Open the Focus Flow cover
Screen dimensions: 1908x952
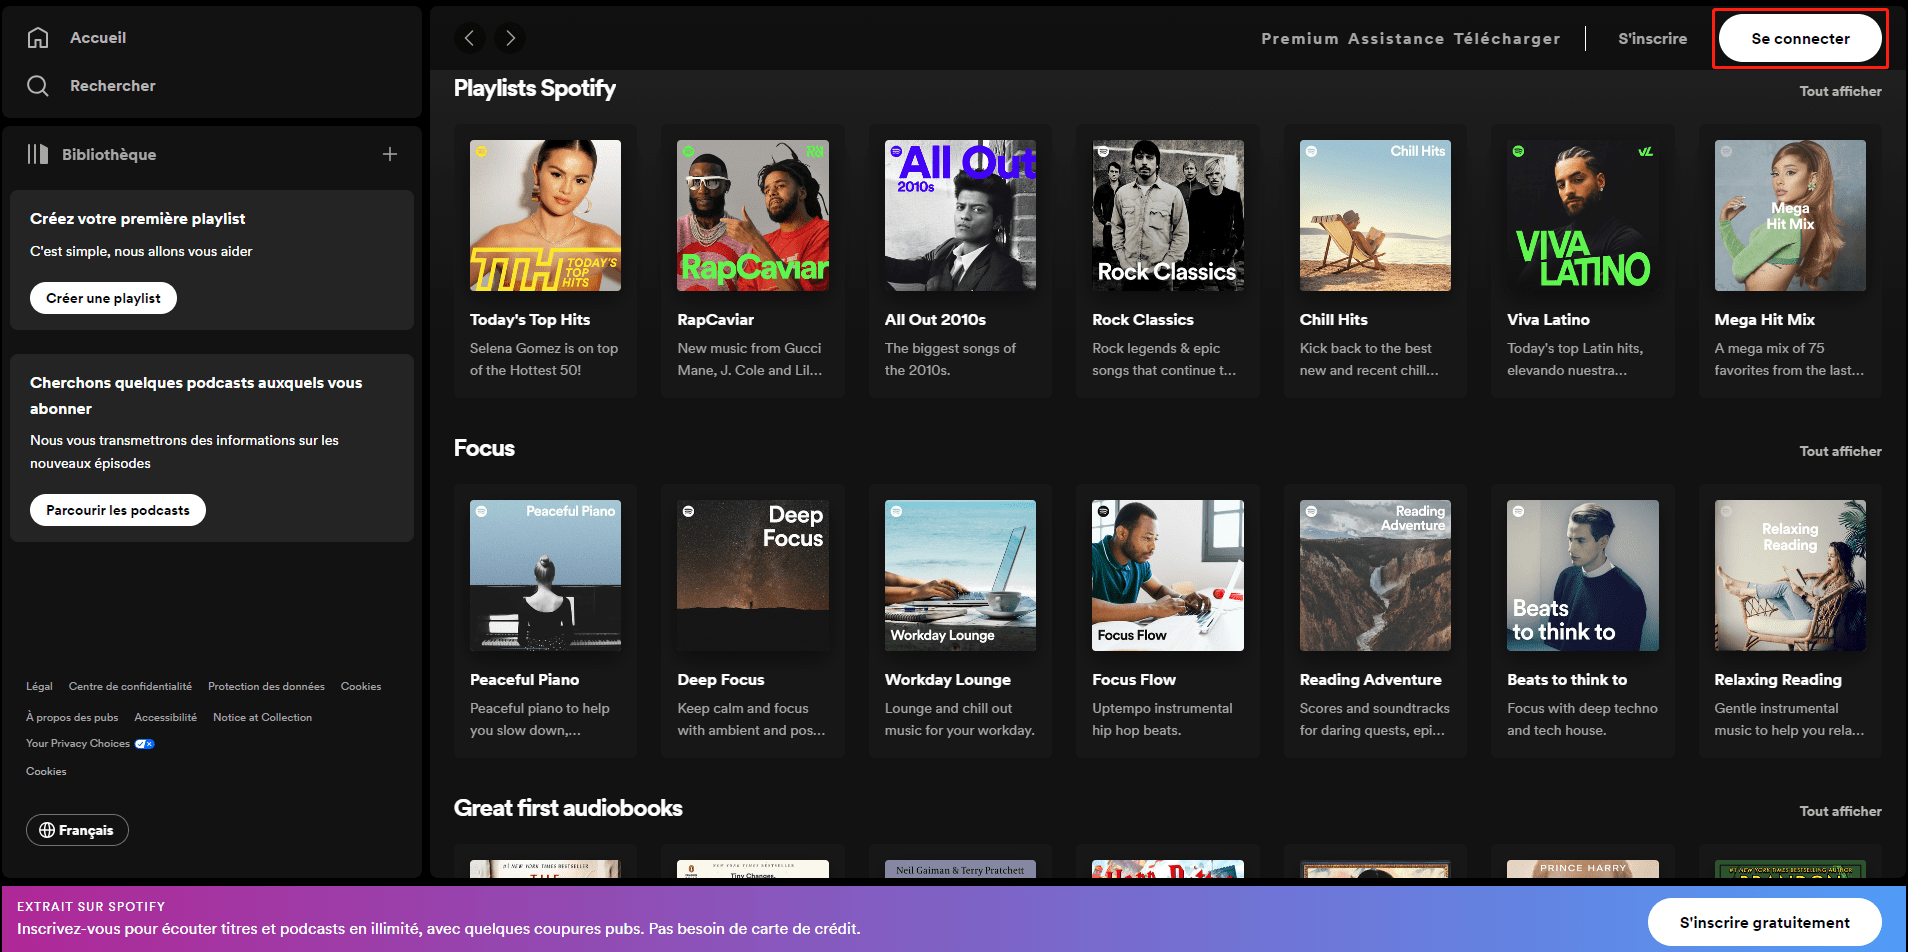point(1168,575)
